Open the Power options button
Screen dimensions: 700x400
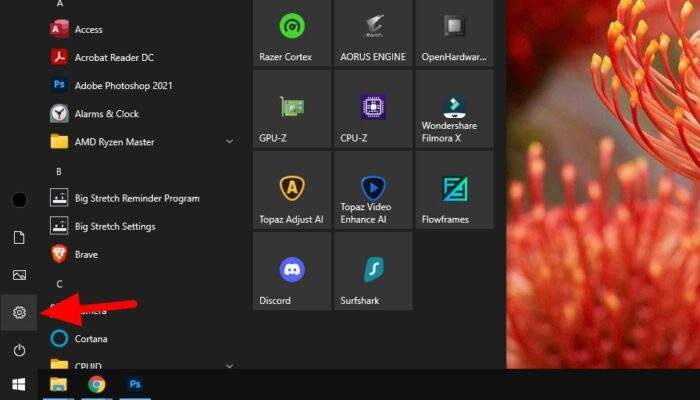point(19,350)
